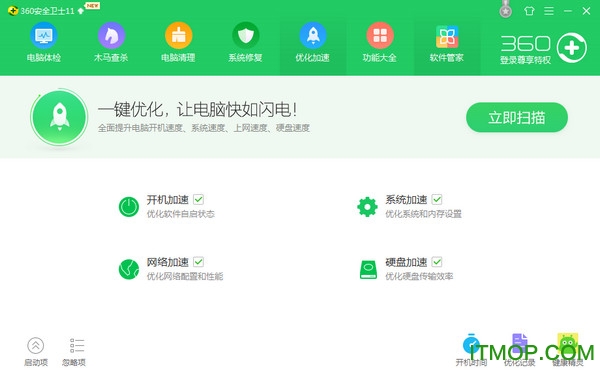Click the 360安全卫士 logo in the title bar

click(13, 11)
